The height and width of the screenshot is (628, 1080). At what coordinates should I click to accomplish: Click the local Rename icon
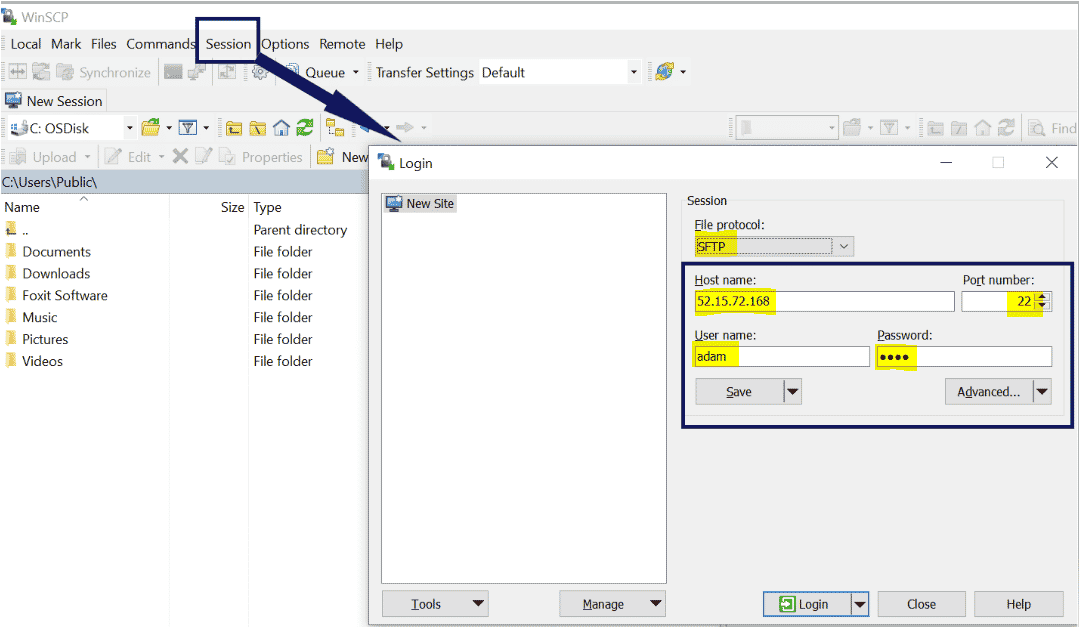pyautogui.click(x=203, y=156)
